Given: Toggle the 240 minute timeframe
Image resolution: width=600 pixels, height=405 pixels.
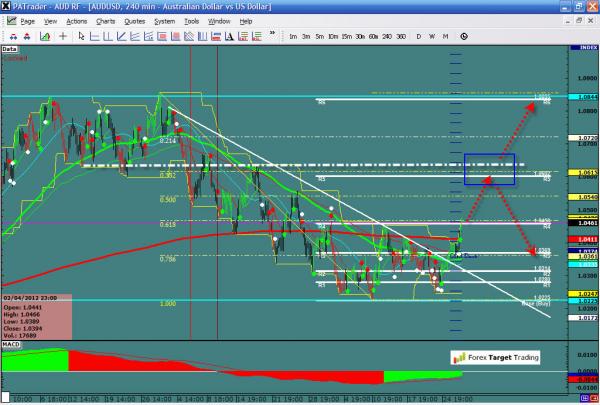Looking at the screenshot, I should click(387, 36).
